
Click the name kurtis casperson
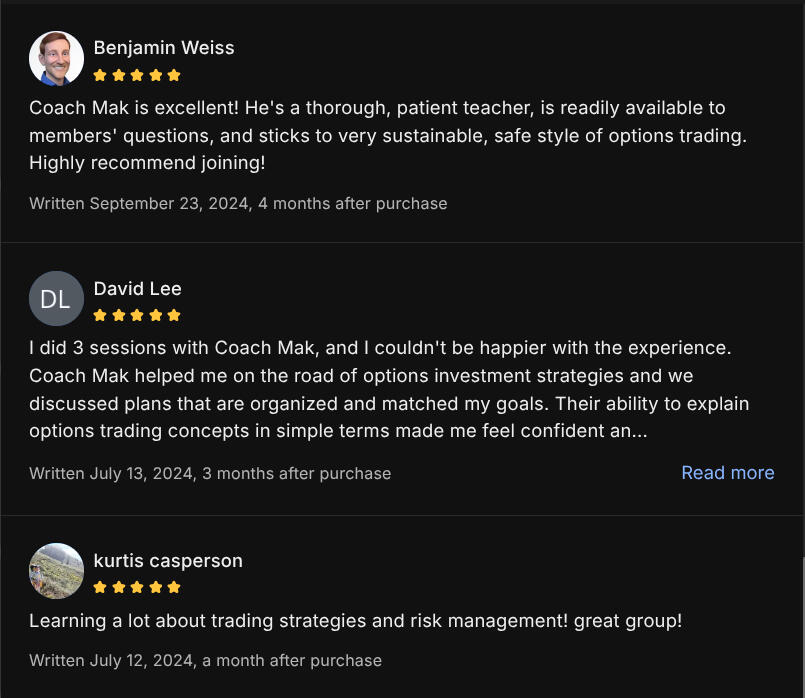[x=168, y=560]
